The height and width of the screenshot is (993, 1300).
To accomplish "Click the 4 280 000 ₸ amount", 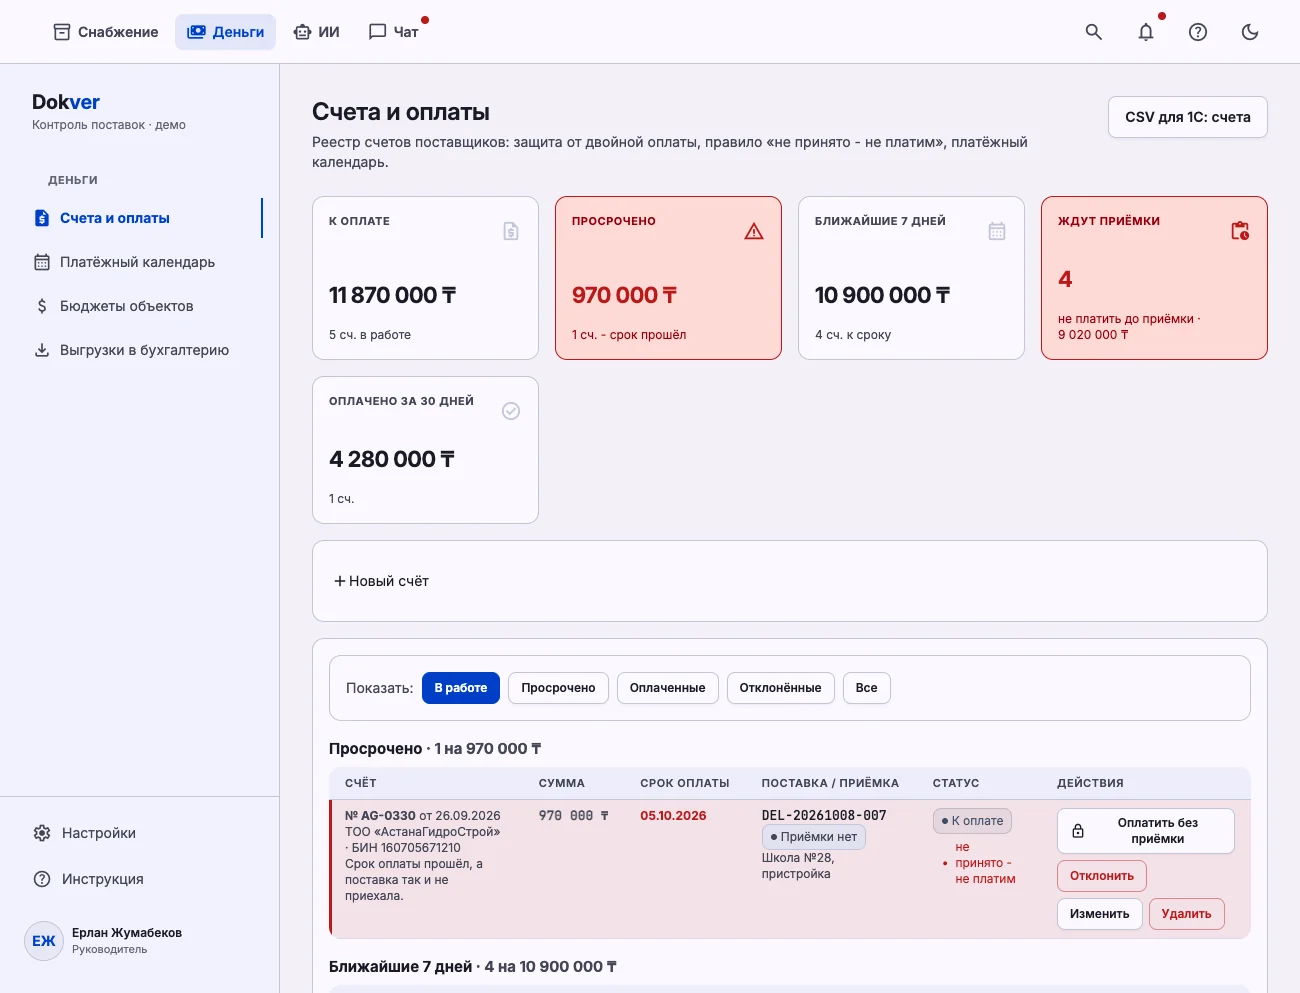I will point(392,459).
